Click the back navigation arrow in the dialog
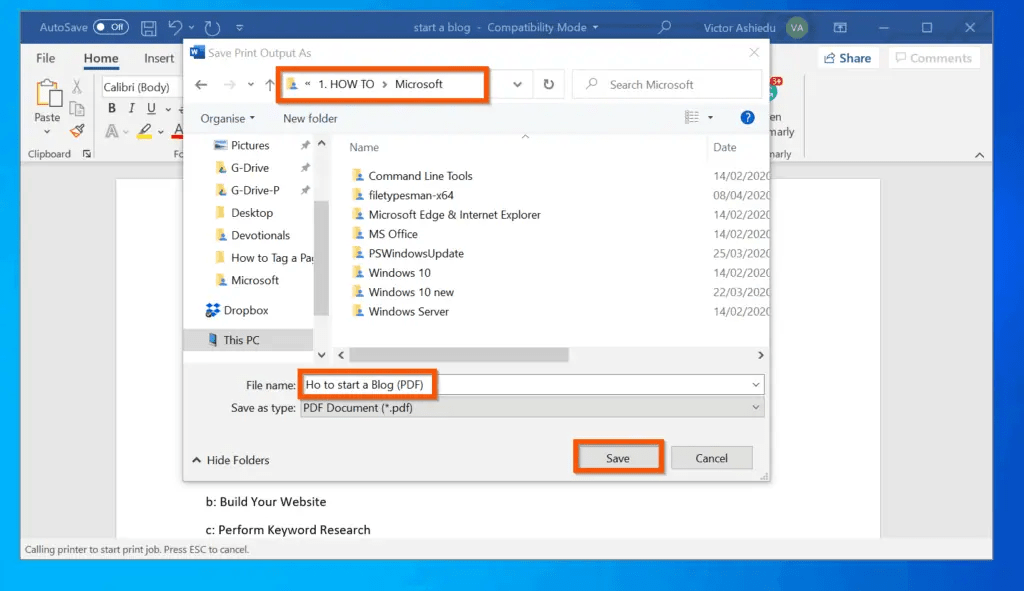This screenshot has width=1024, height=591. coord(199,84)
